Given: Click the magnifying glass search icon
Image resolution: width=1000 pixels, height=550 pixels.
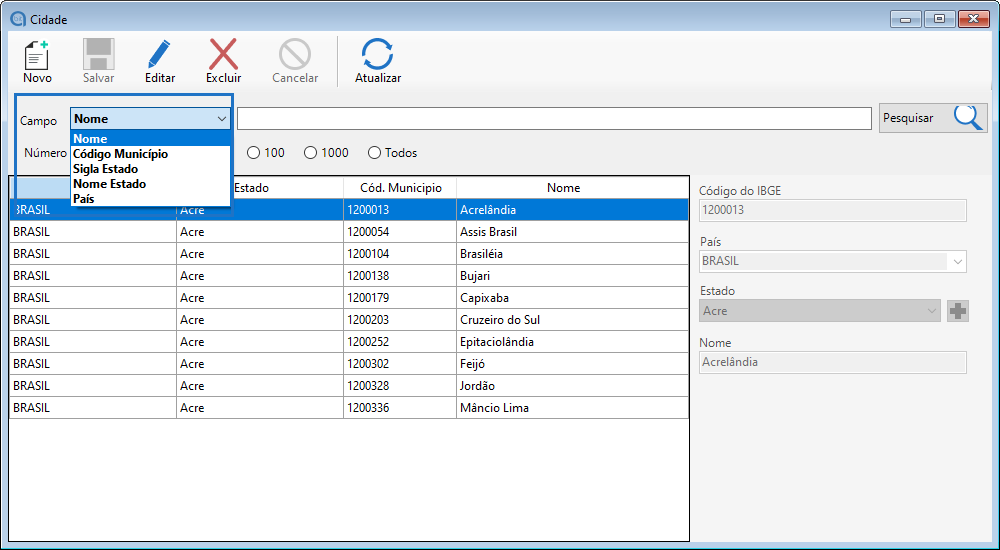Looking at the screenshot, I should pyautogui.click(x=967, y=118).
